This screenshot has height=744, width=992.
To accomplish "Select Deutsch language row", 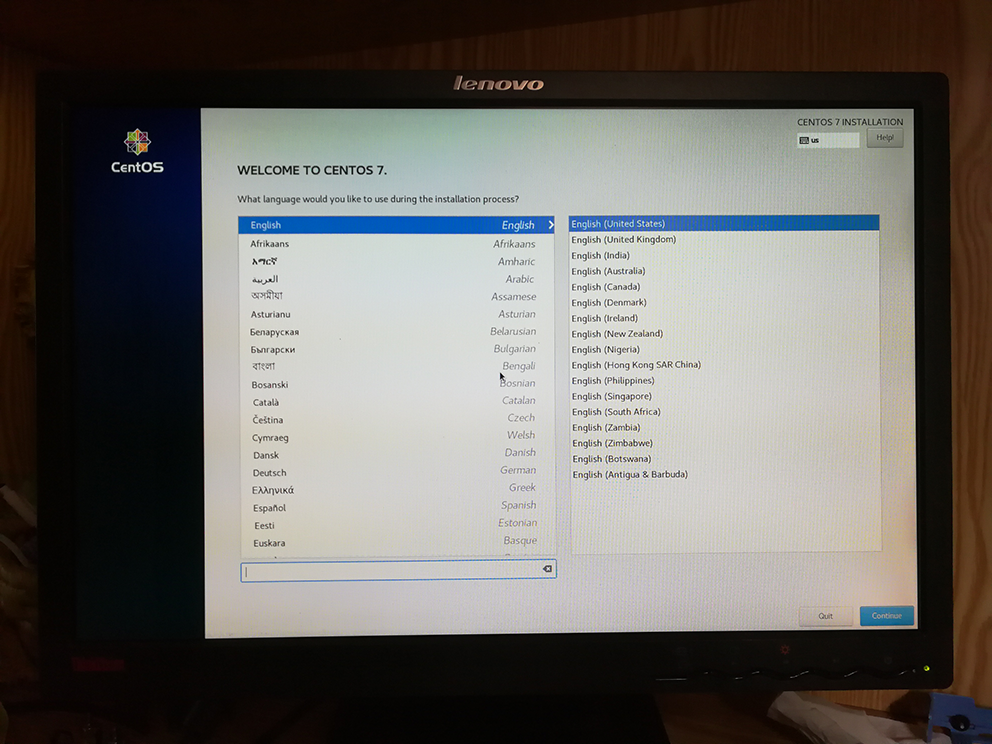I will [396, 472].
